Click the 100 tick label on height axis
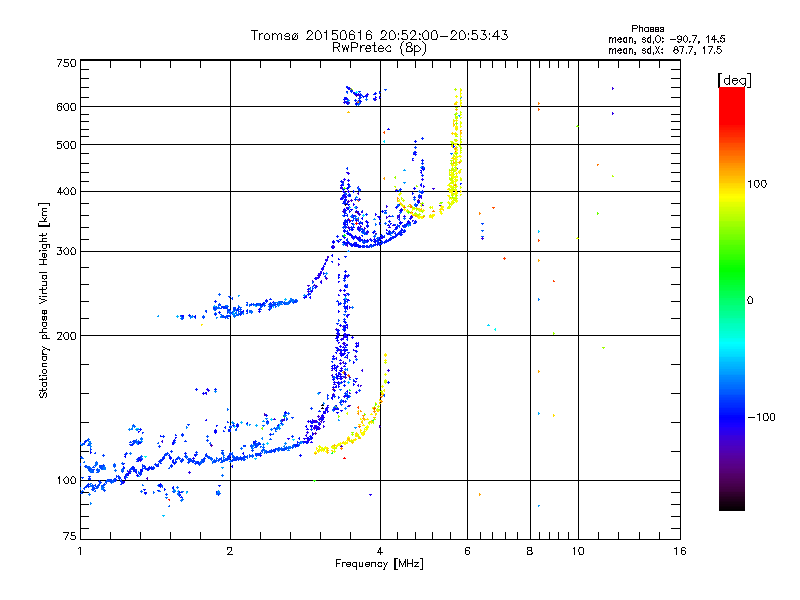Image resolution: width=800 pixels, height=600 pixels. pos(66,480)
